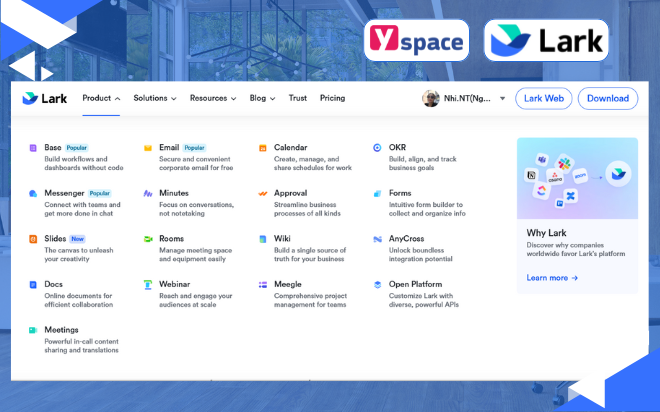Viewport: 660px width, 412px height.
Task: Click the Forms icon
Action: click(x=377, y=193)
